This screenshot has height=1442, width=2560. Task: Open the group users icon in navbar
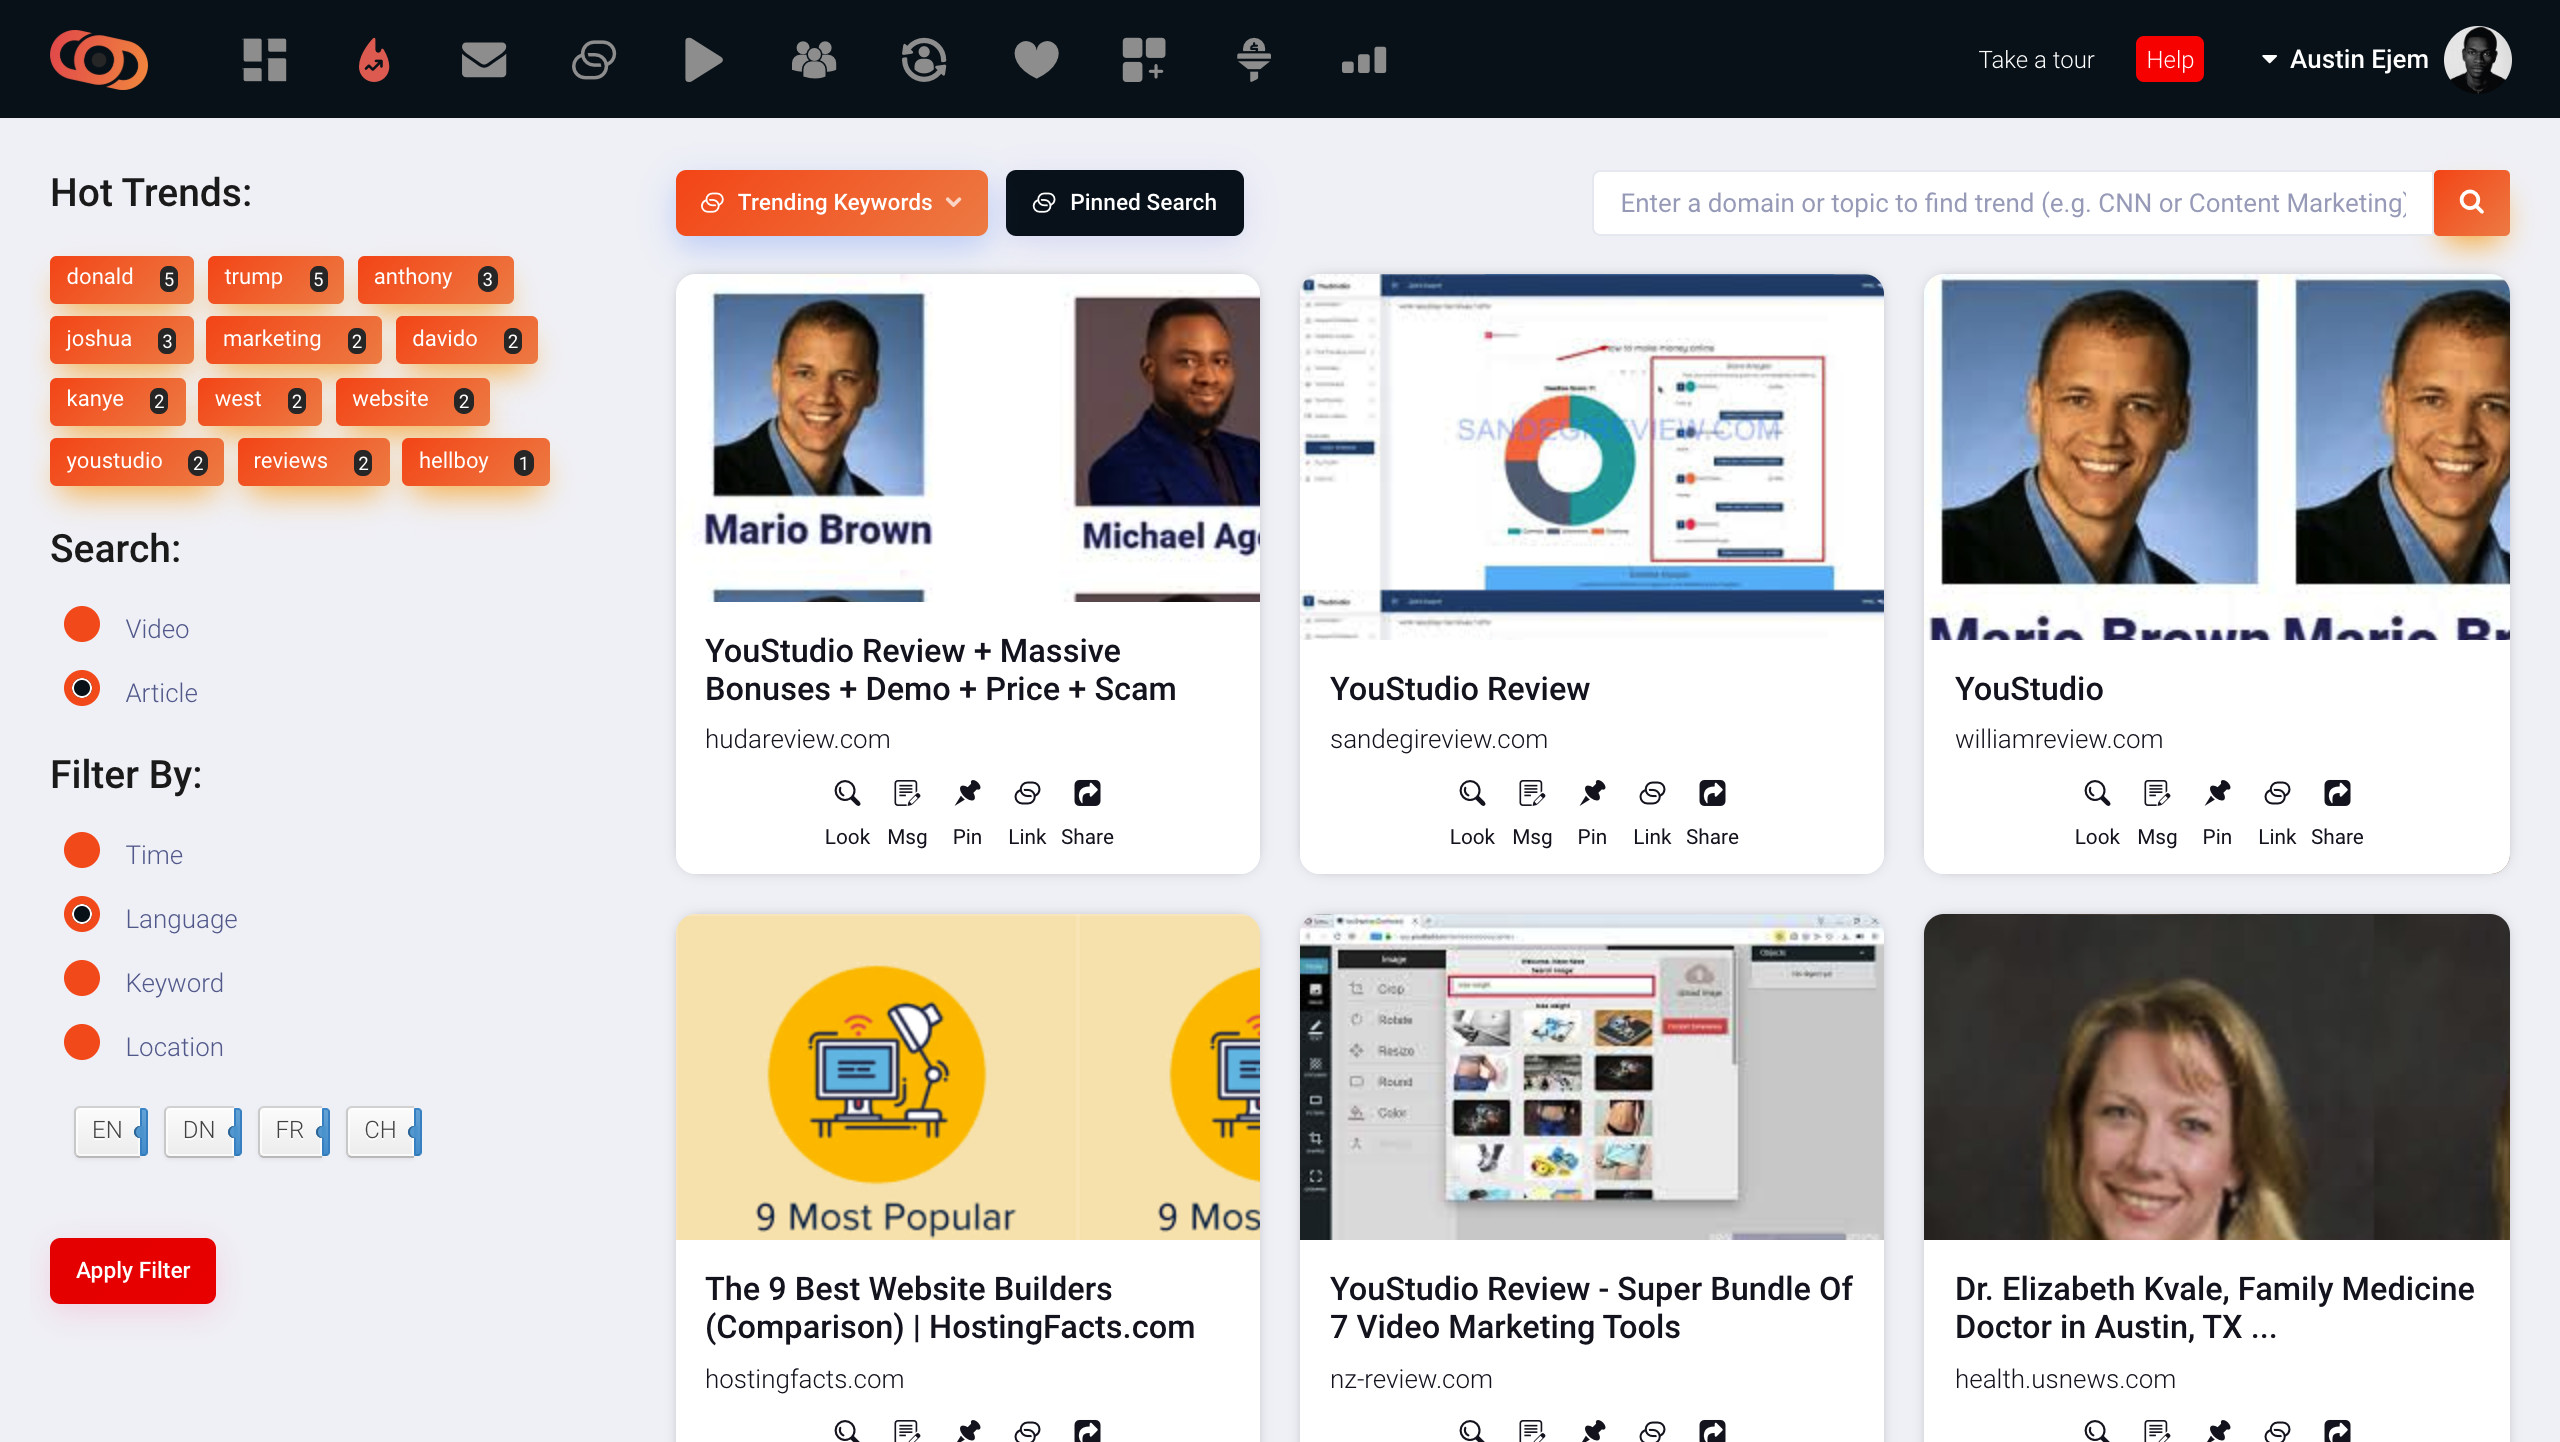tap(814, 60)
